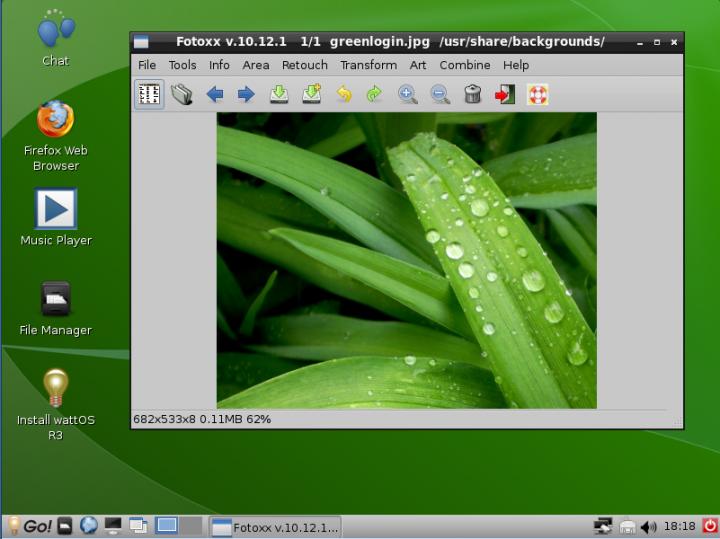Click the status text 682x533x8 0.11MB 62%
The image size is (720, 539).
tap(202, 419)
